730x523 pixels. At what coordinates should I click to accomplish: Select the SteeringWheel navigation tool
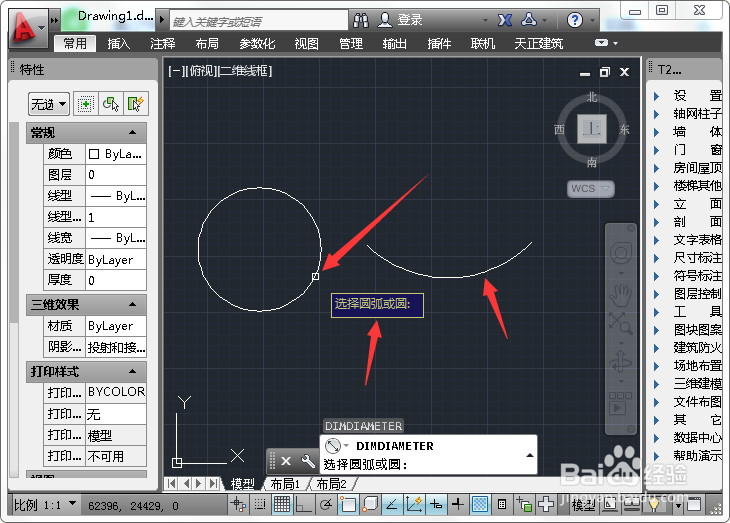point(621,254)
